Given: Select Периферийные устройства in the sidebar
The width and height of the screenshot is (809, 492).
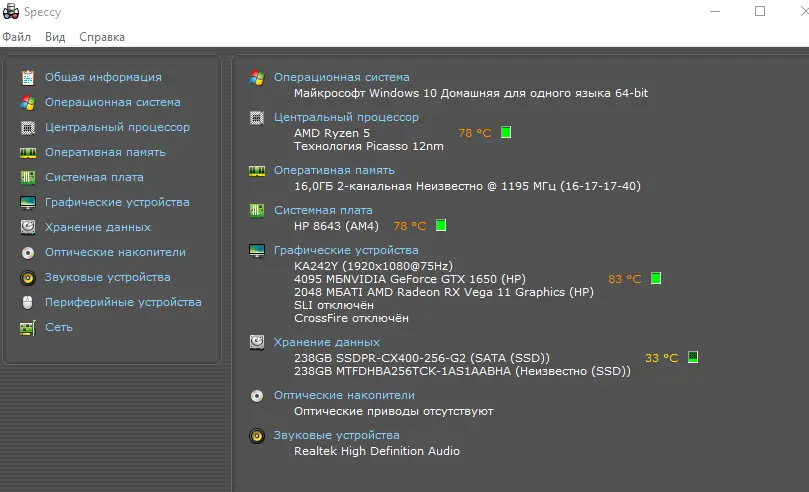Looking at the screenshot, I should [123, 302].
